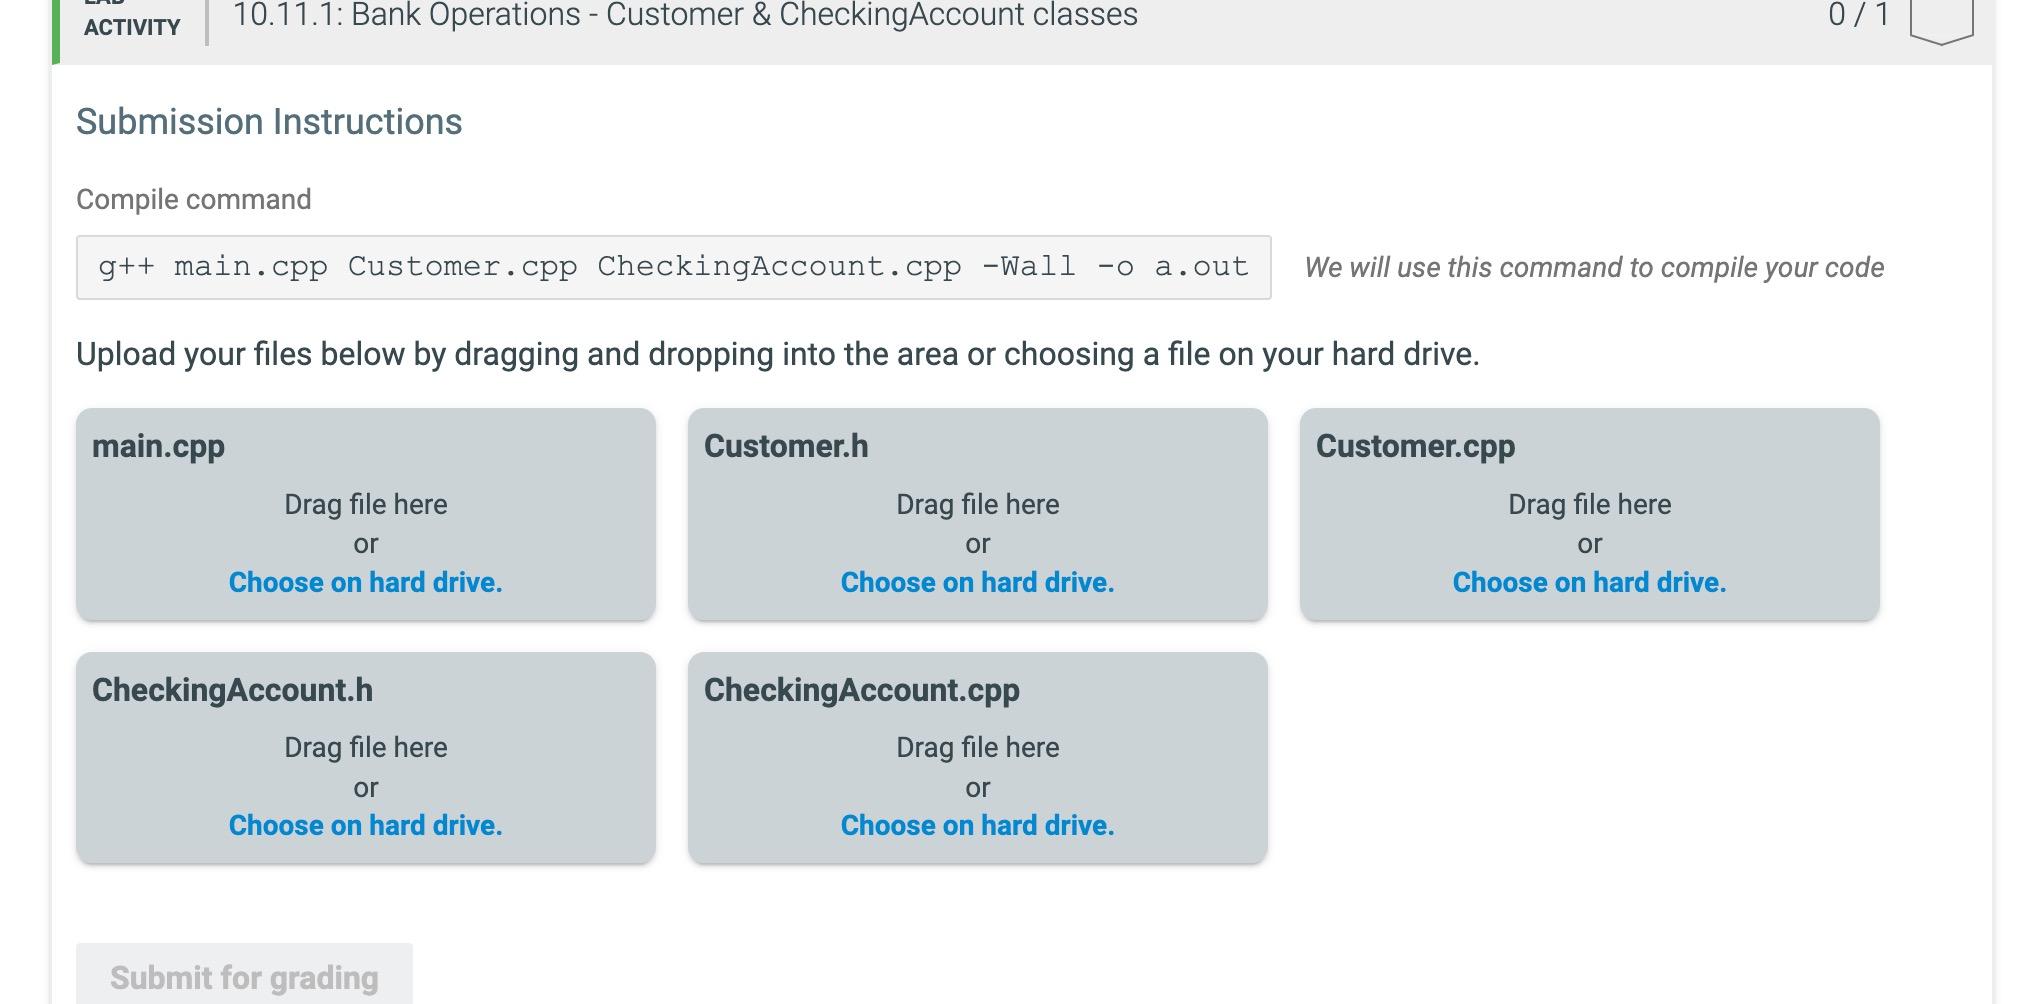Click the LAB ACTIVITY badge
This screenshot has width=2042, height=1004.
131,18
